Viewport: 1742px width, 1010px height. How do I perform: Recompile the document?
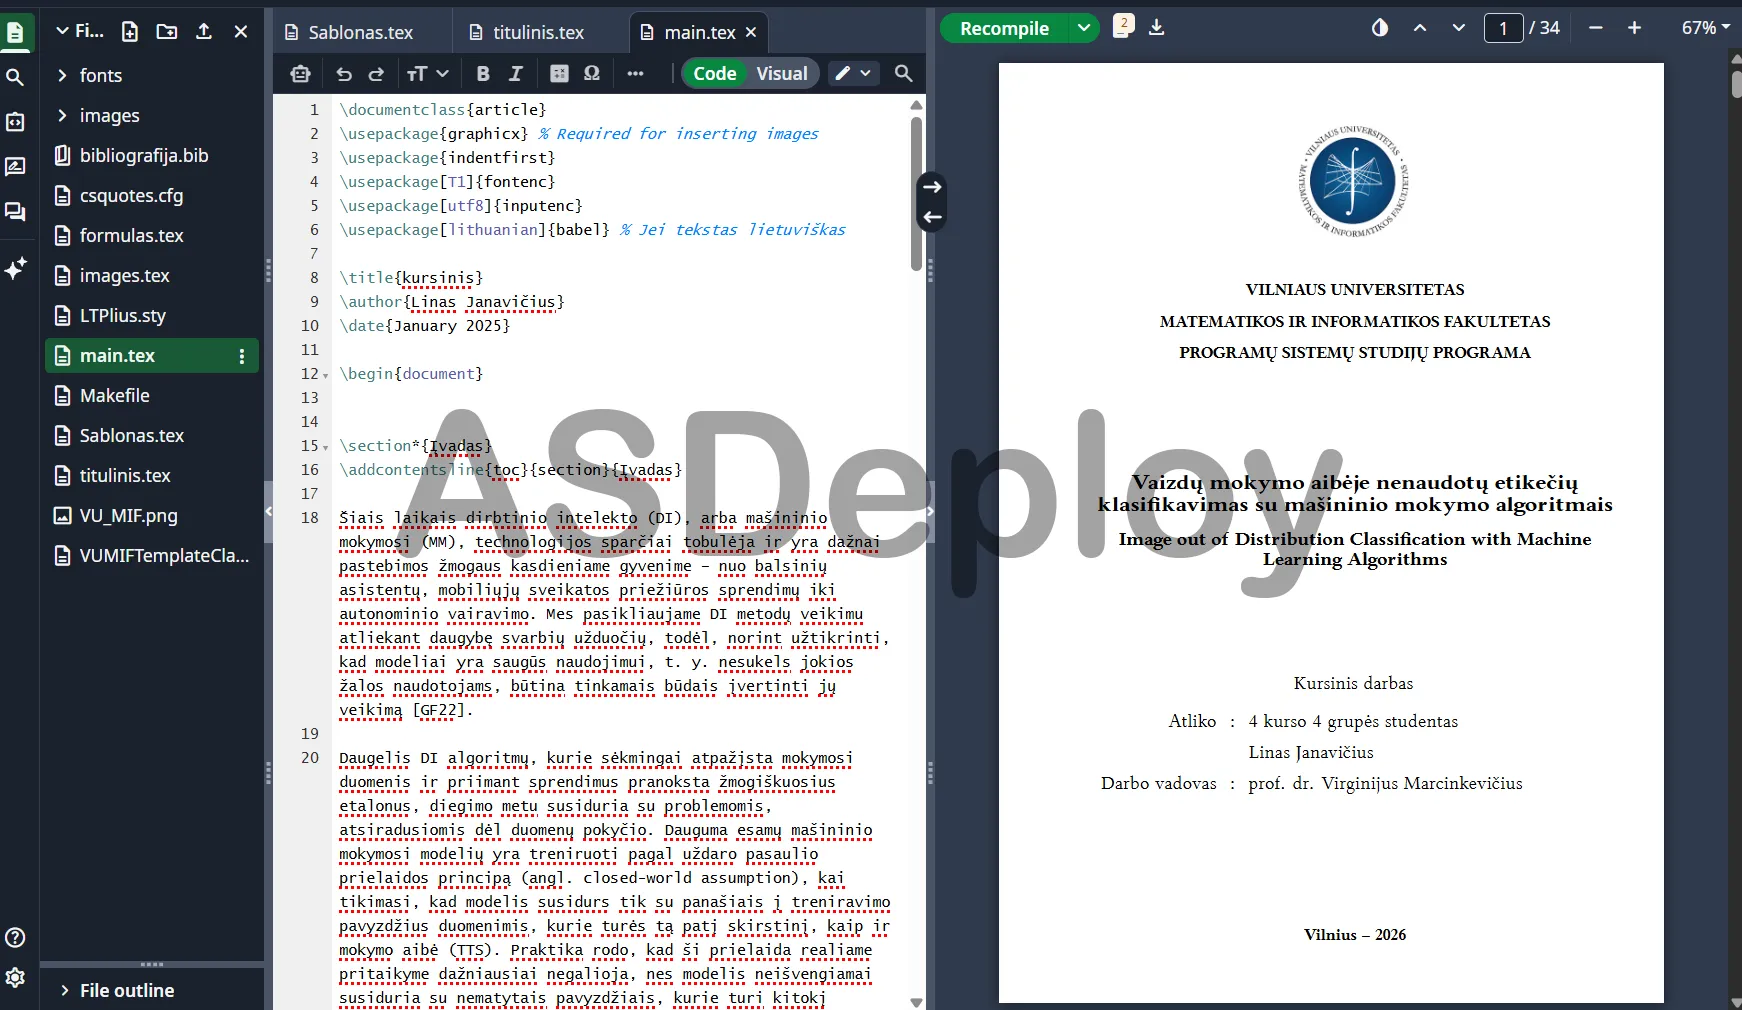[1004, 28]
